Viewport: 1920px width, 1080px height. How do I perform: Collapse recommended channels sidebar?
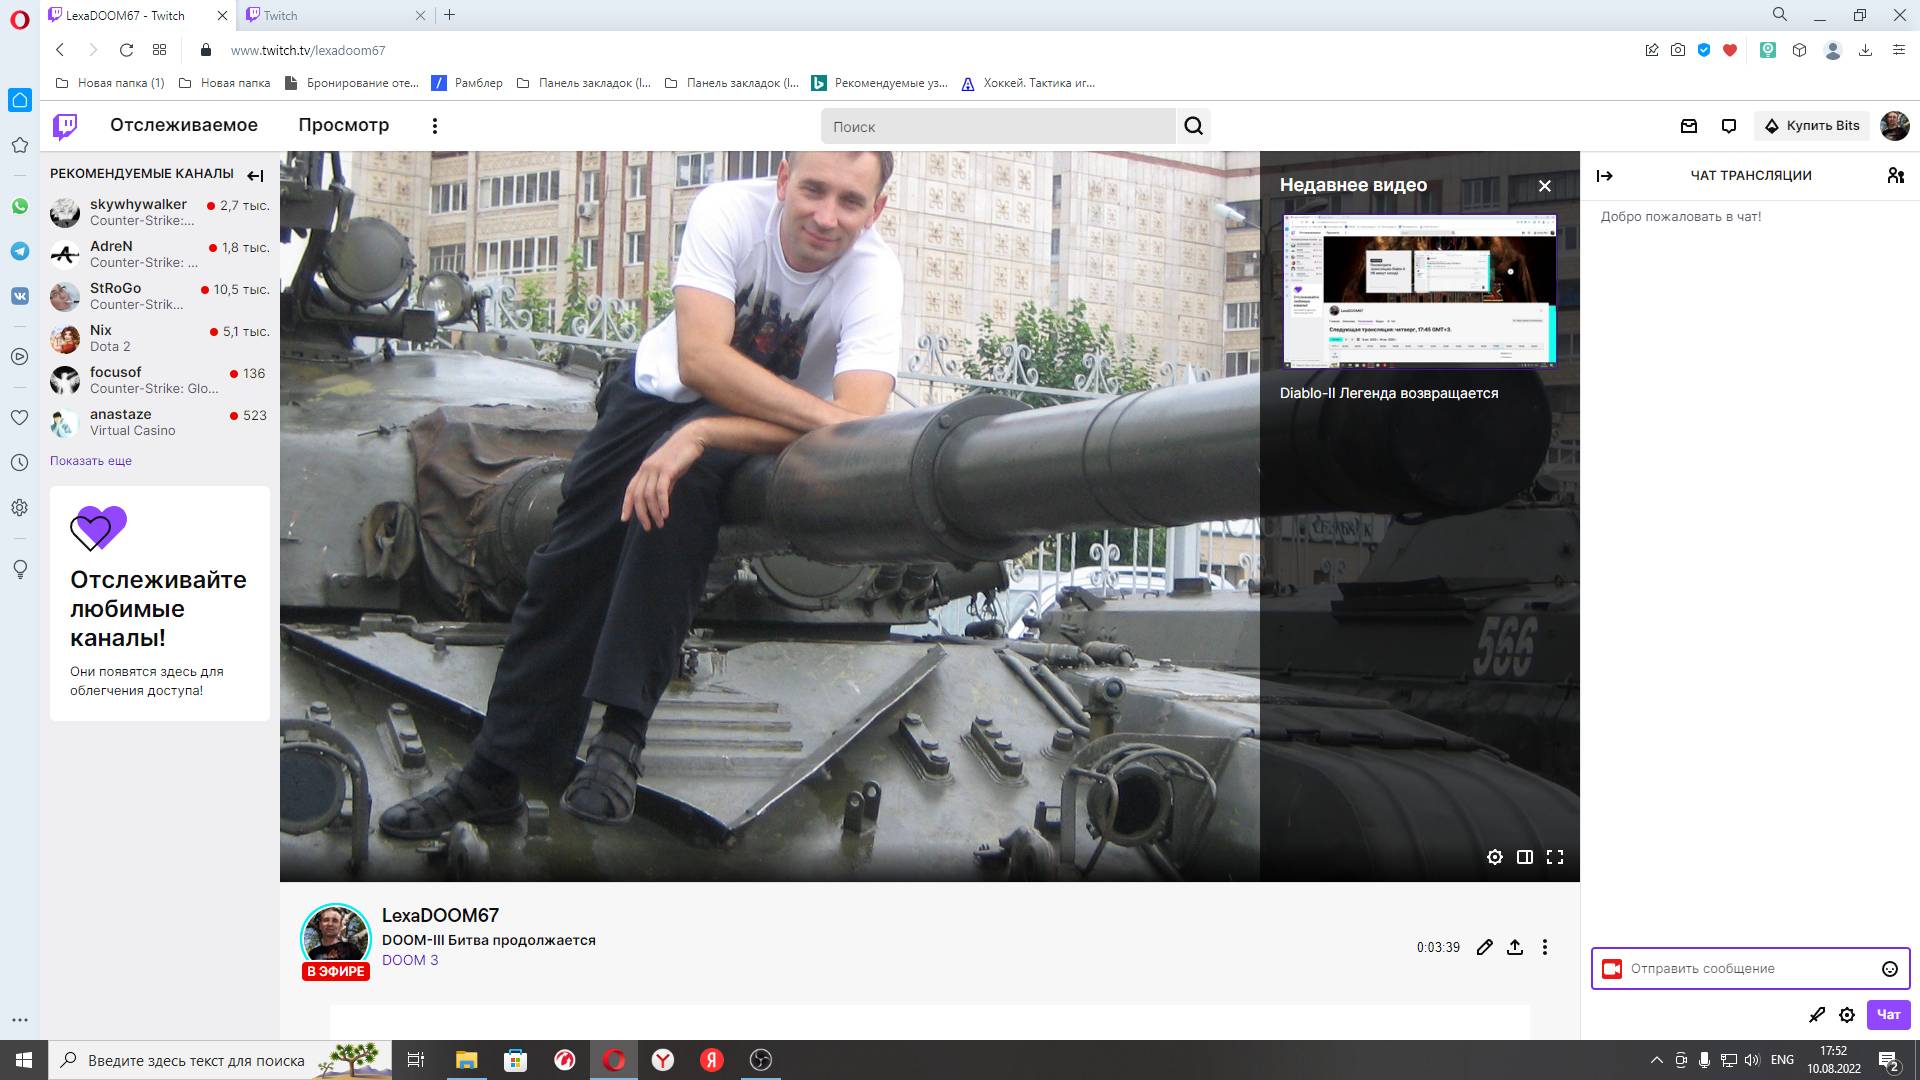point(255,175)
